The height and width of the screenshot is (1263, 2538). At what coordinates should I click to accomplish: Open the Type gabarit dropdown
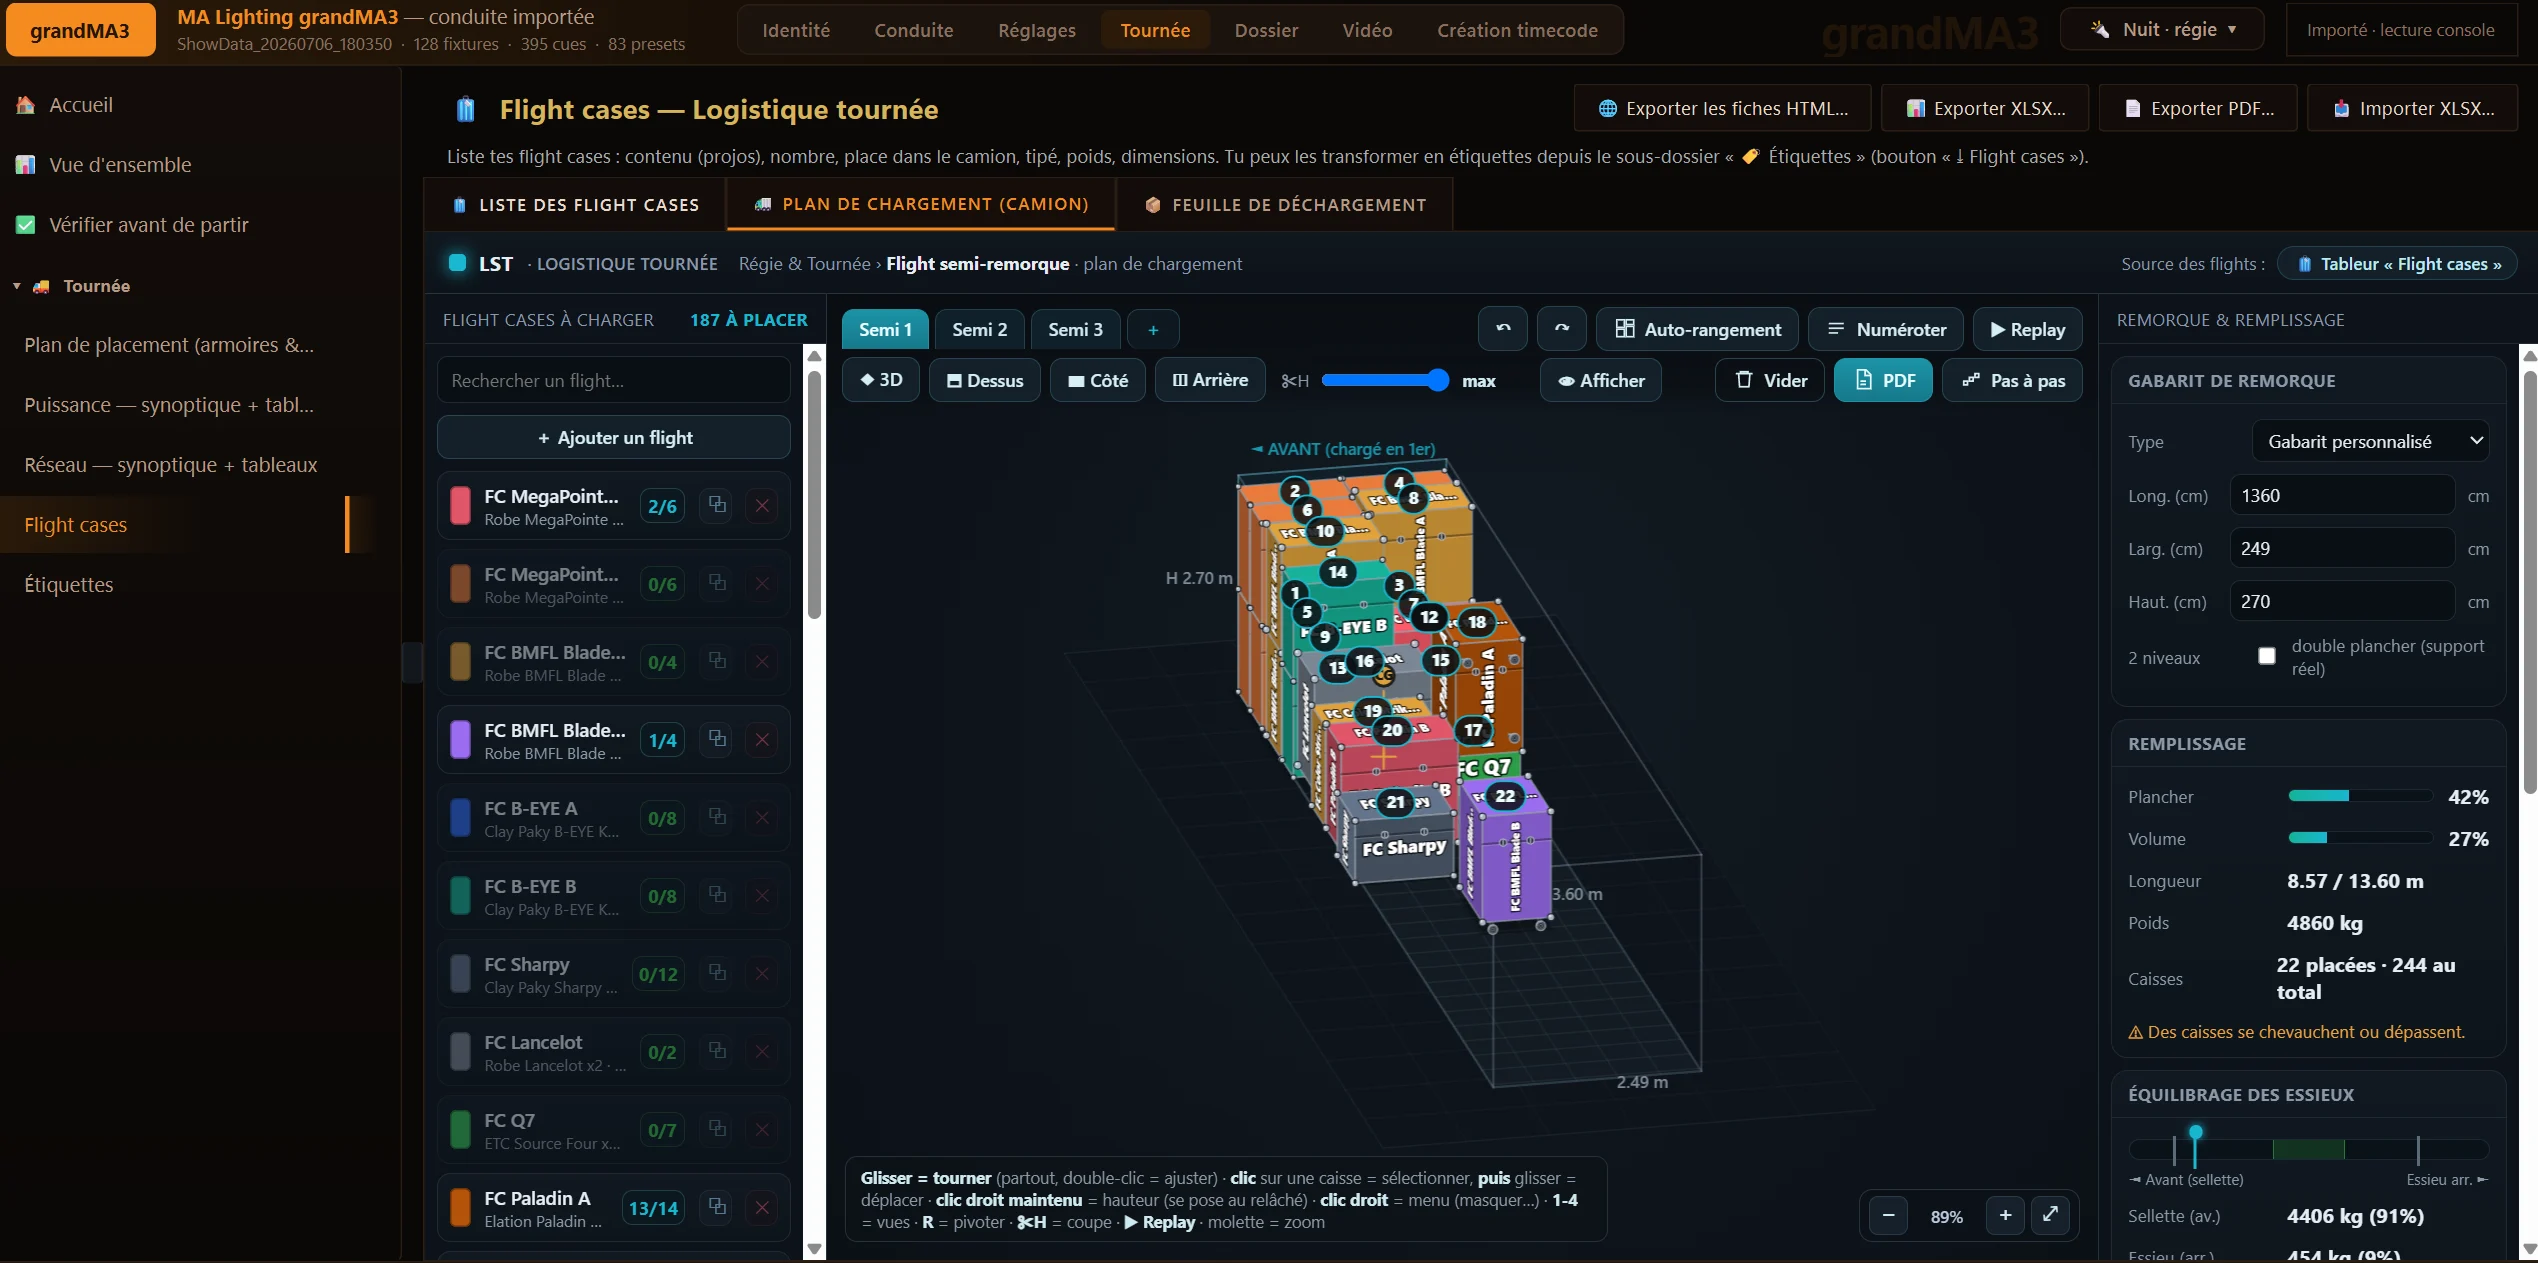coord(2370,441)
